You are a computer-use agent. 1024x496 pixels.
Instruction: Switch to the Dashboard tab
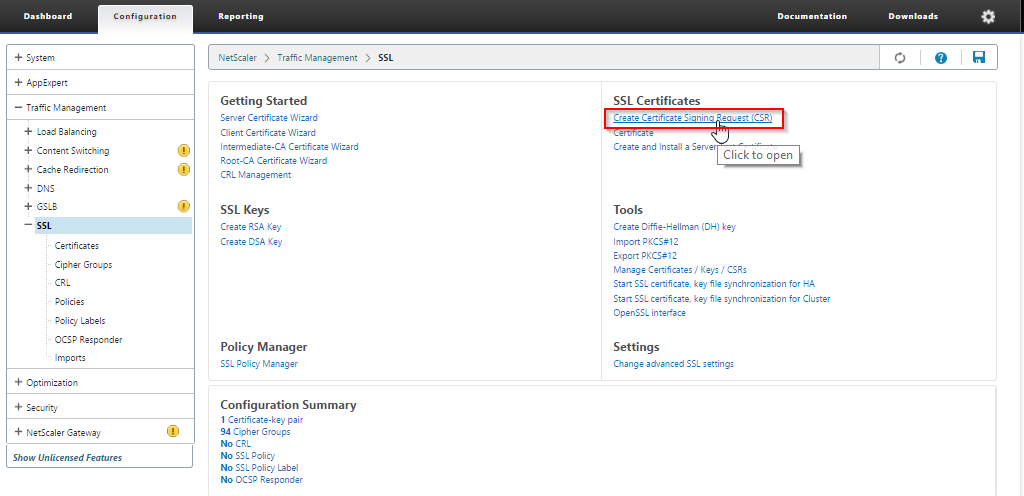click(x=48, y=17)
